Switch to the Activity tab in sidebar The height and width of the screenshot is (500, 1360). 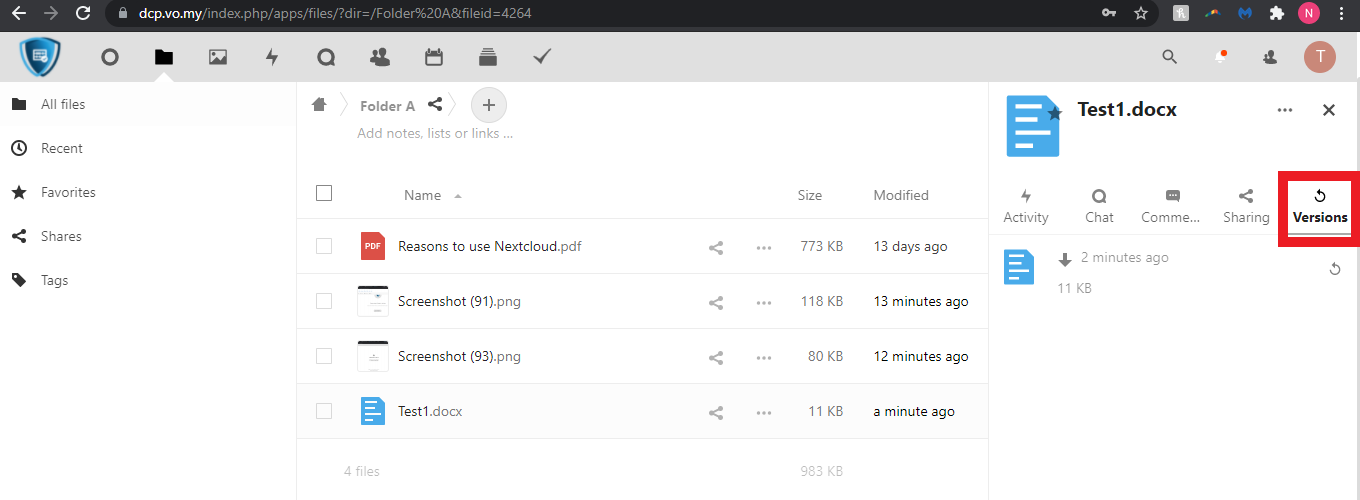click(1026, 207)
